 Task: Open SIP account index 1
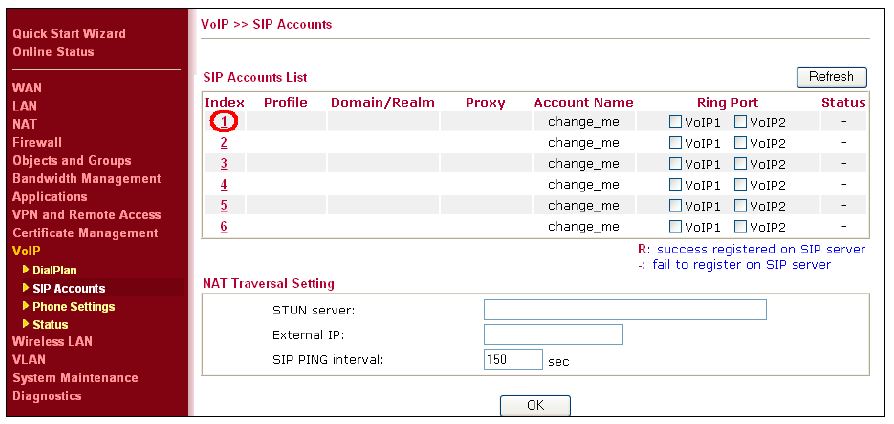click(x=224, y=121)
